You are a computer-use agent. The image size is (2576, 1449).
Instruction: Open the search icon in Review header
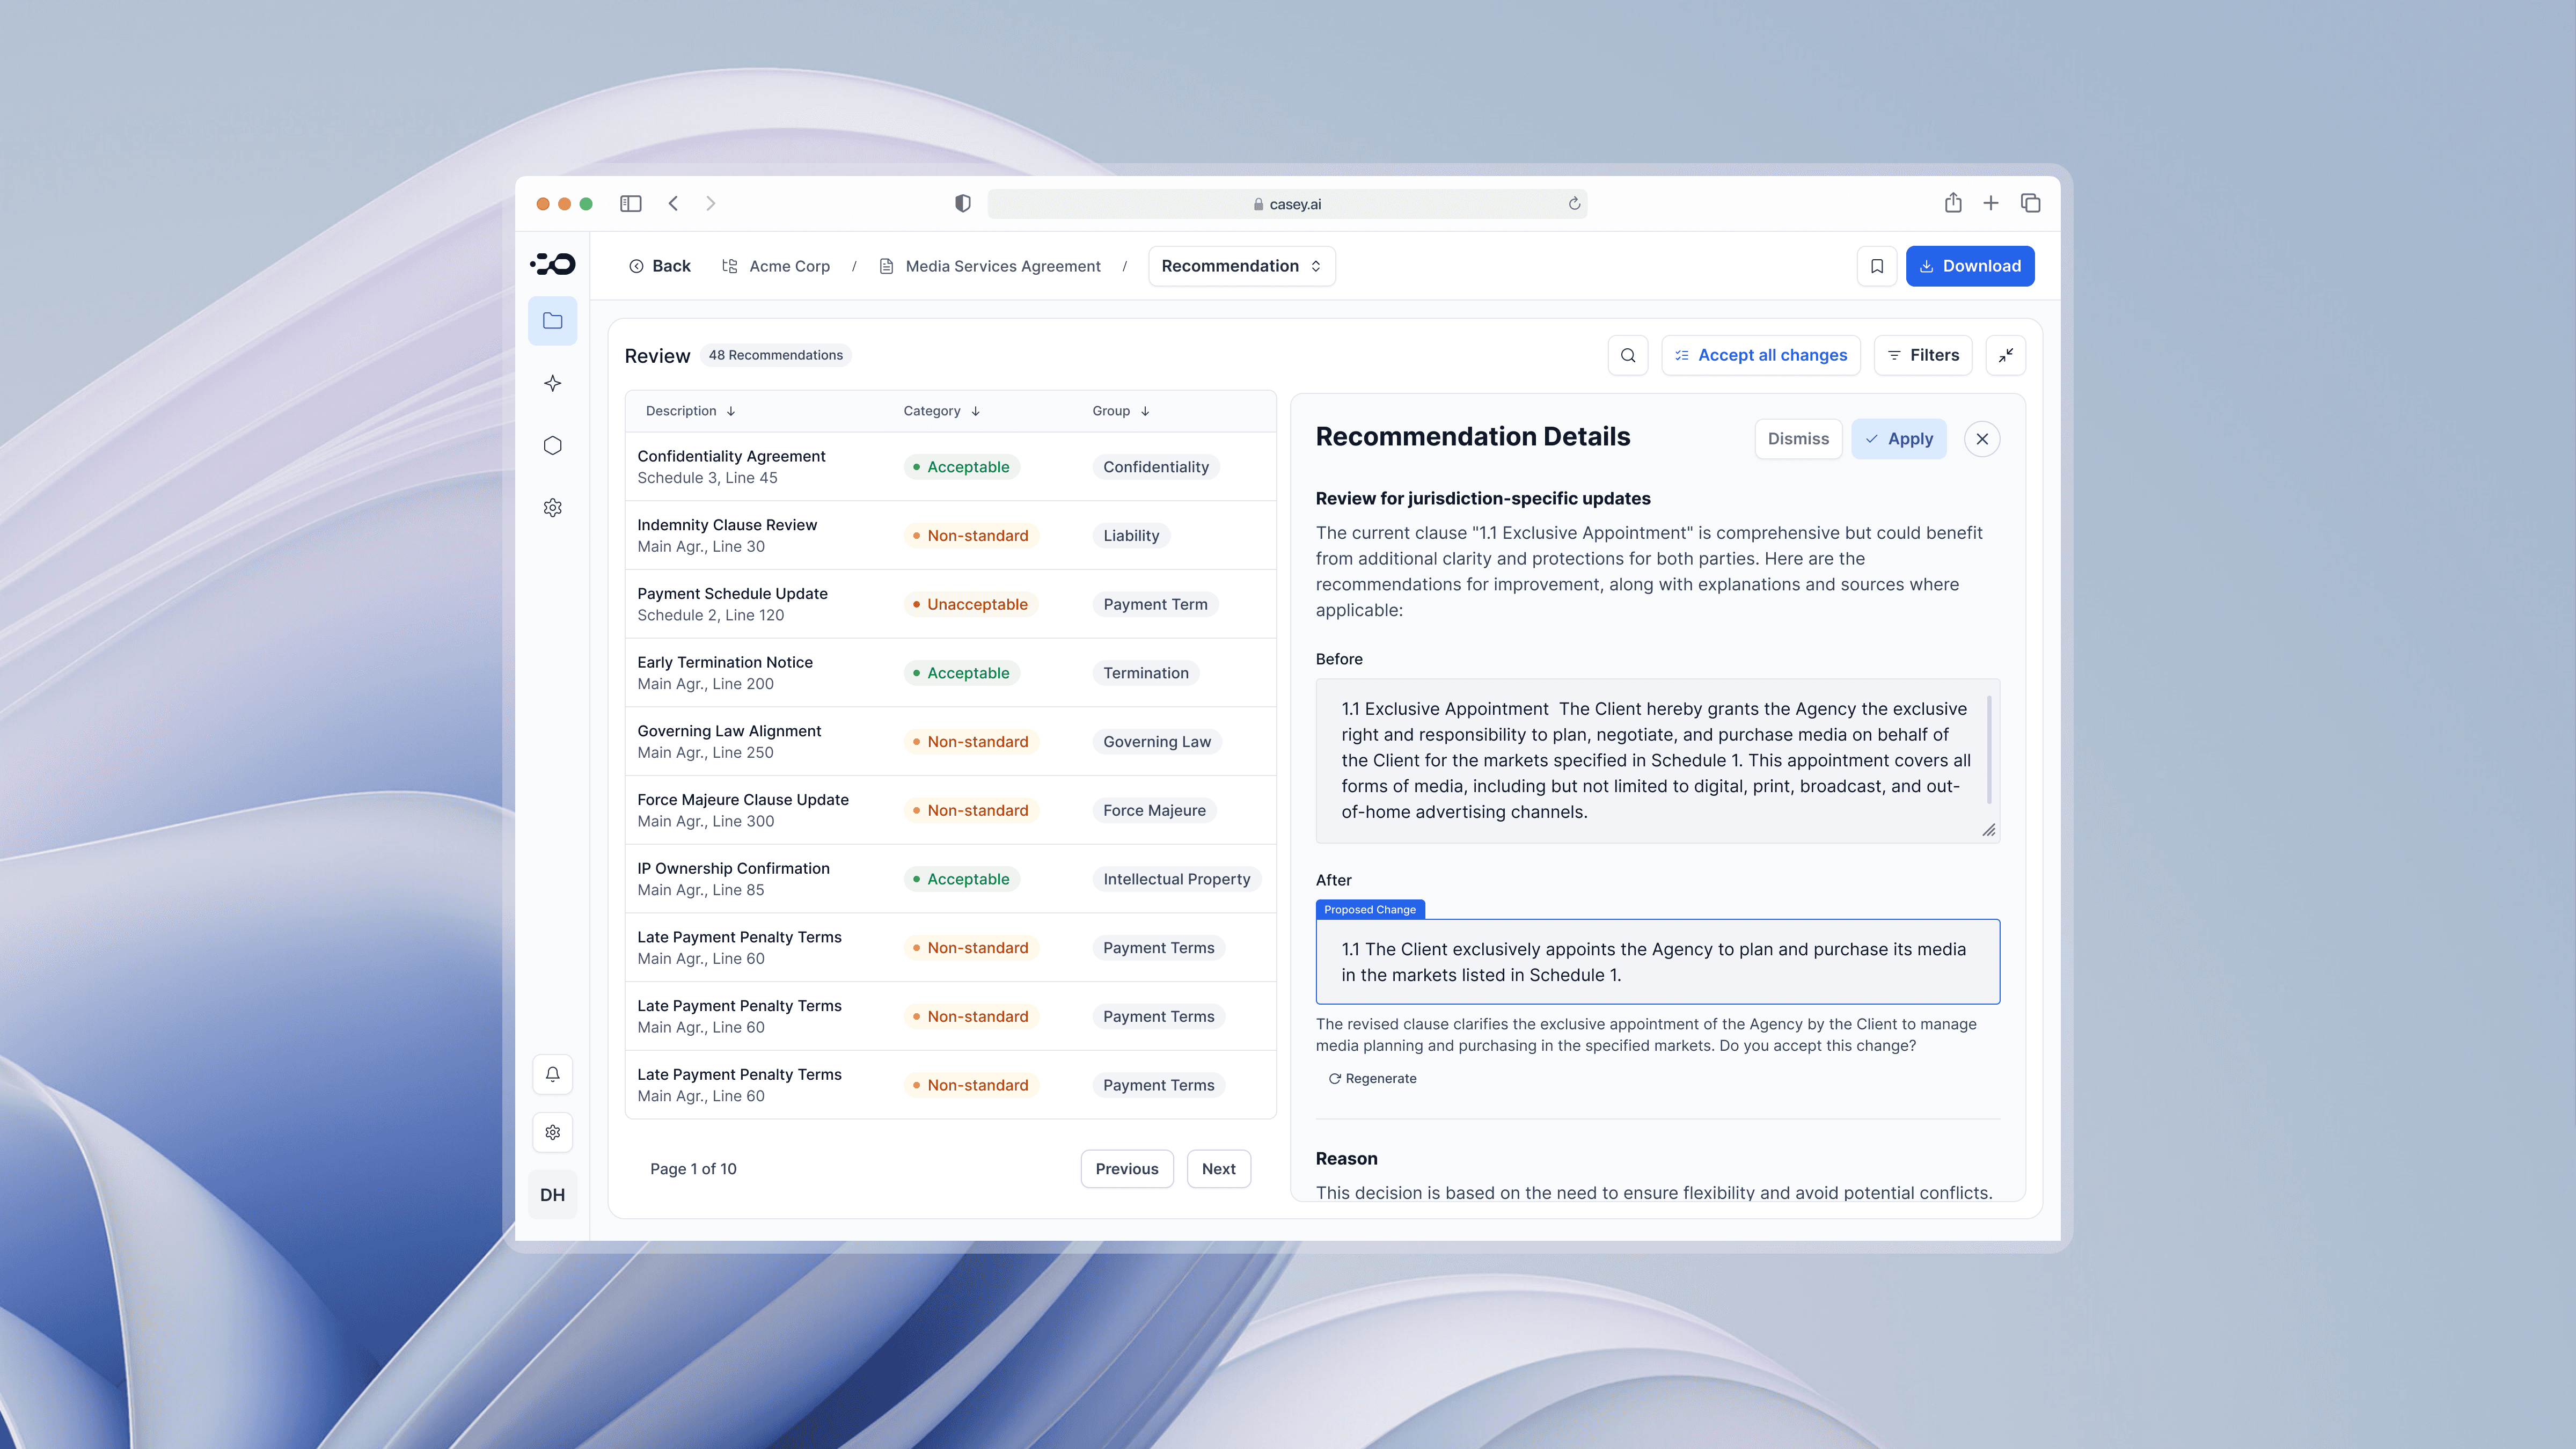coord(1627,355)
